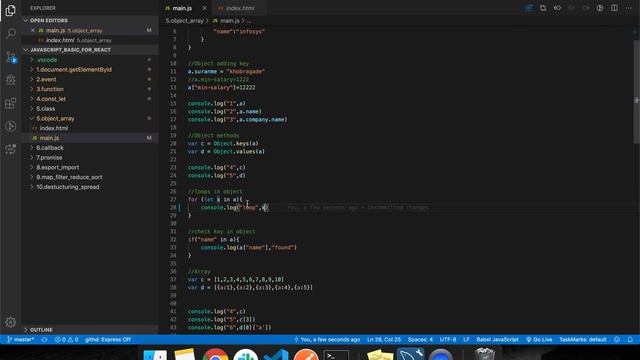Launch Google Chrome from the dock
This screenshot has height=360, width=640.
click(x=215, y=355)
